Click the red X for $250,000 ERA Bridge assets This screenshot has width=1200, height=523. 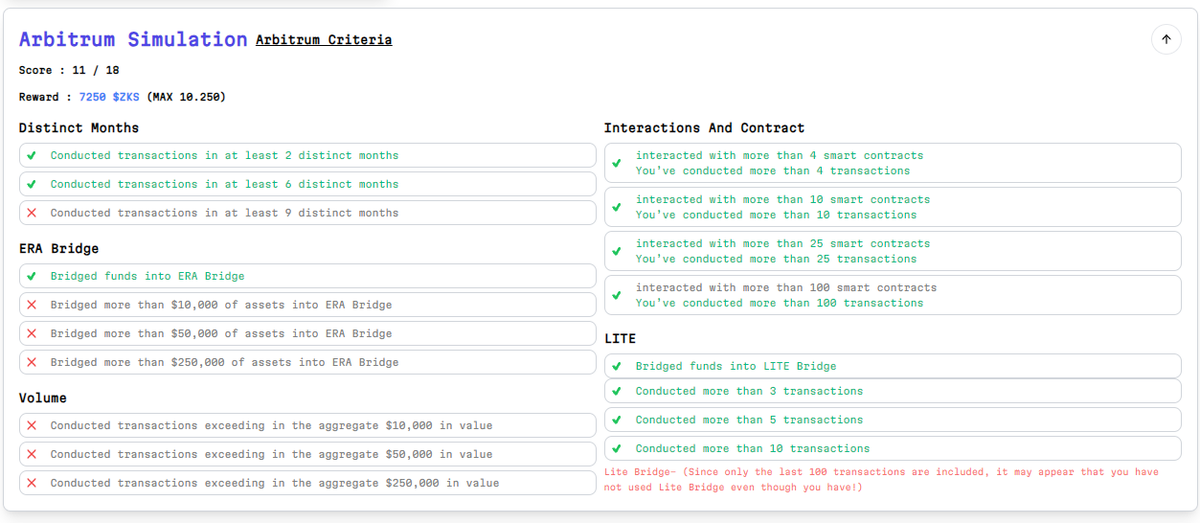point(32,362)
